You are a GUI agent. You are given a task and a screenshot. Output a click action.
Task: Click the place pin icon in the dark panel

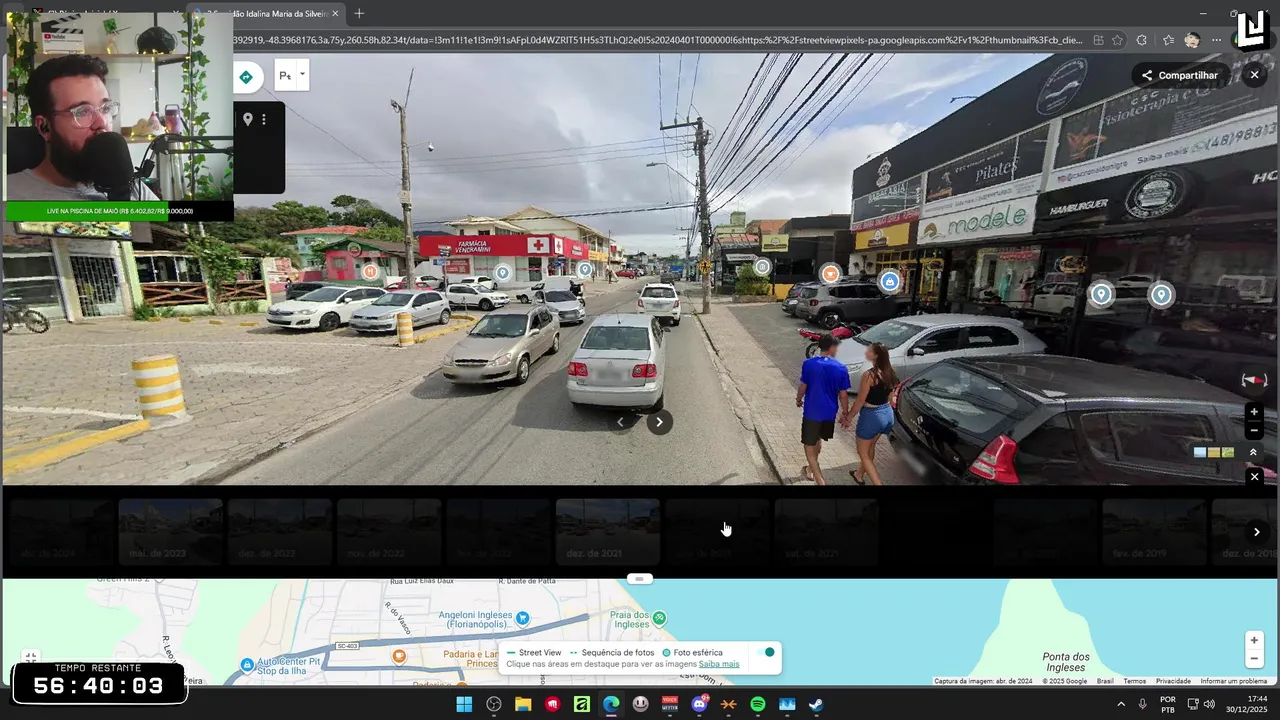click(248, 119)
